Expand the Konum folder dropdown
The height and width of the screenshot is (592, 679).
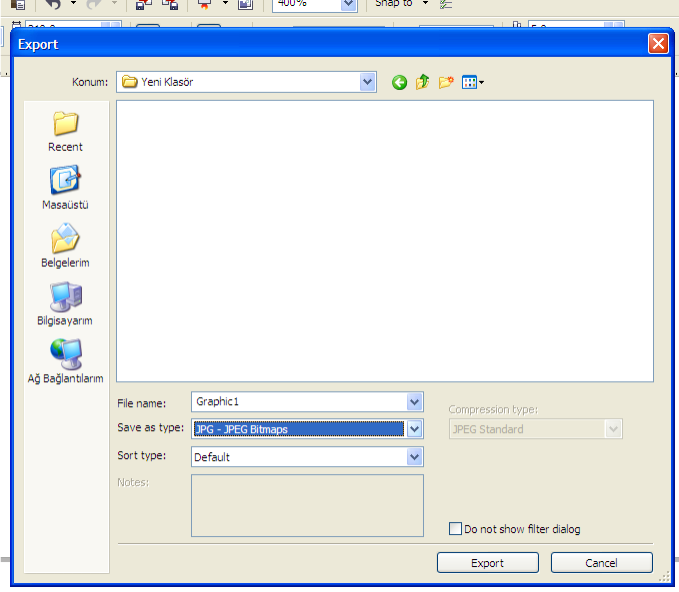pos(367,82)
